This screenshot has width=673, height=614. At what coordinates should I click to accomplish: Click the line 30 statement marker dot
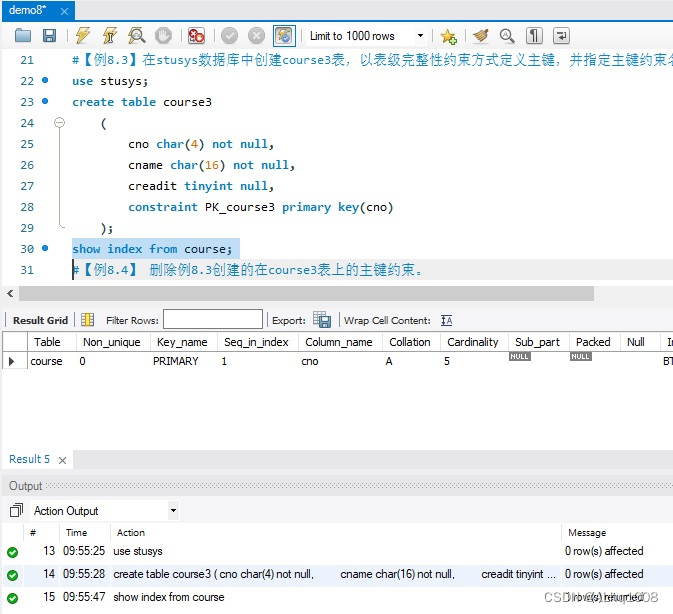(x=45, y=248)
